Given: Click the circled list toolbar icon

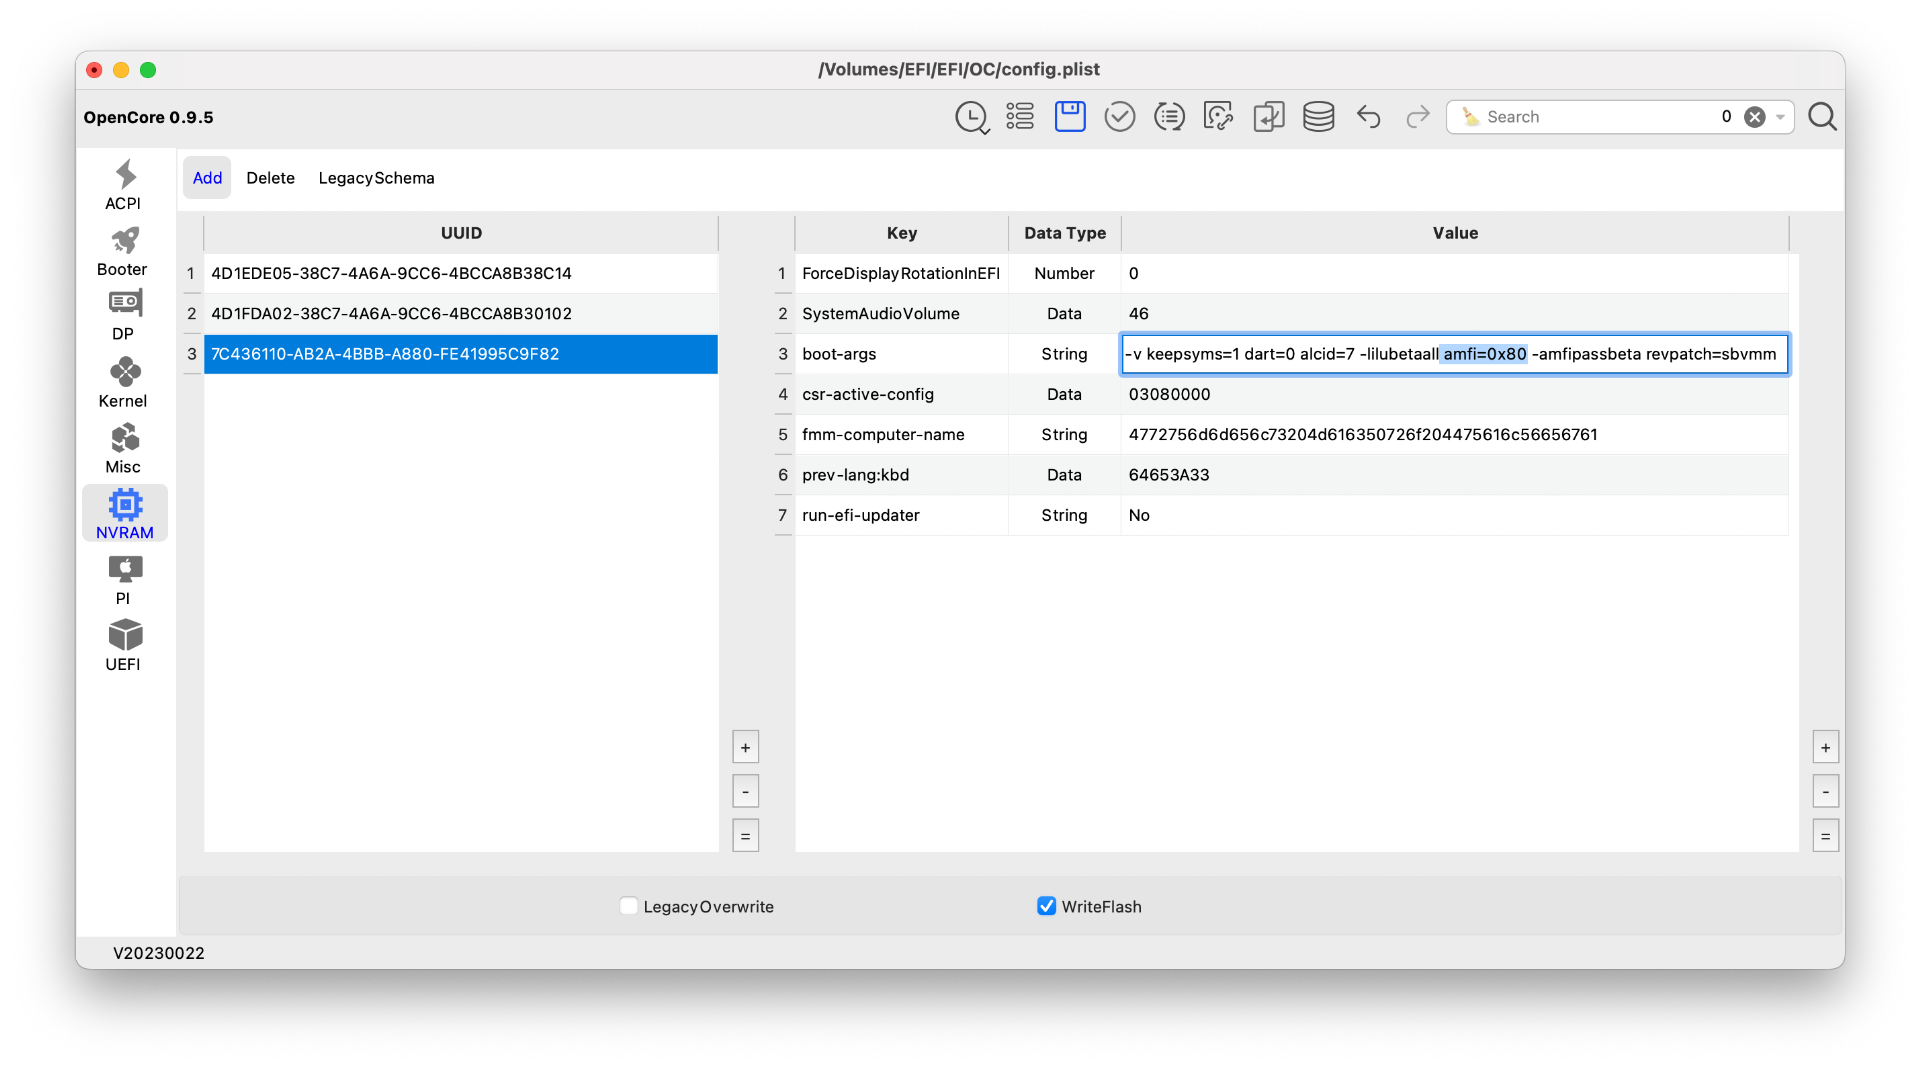Looking at the screenshot, I should coord(1169,117).
